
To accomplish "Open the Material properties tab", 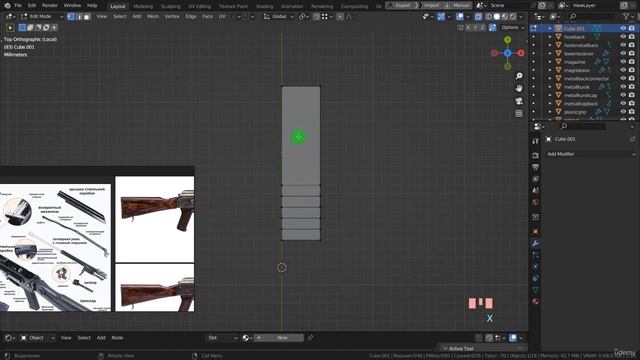I will (536, 301).
